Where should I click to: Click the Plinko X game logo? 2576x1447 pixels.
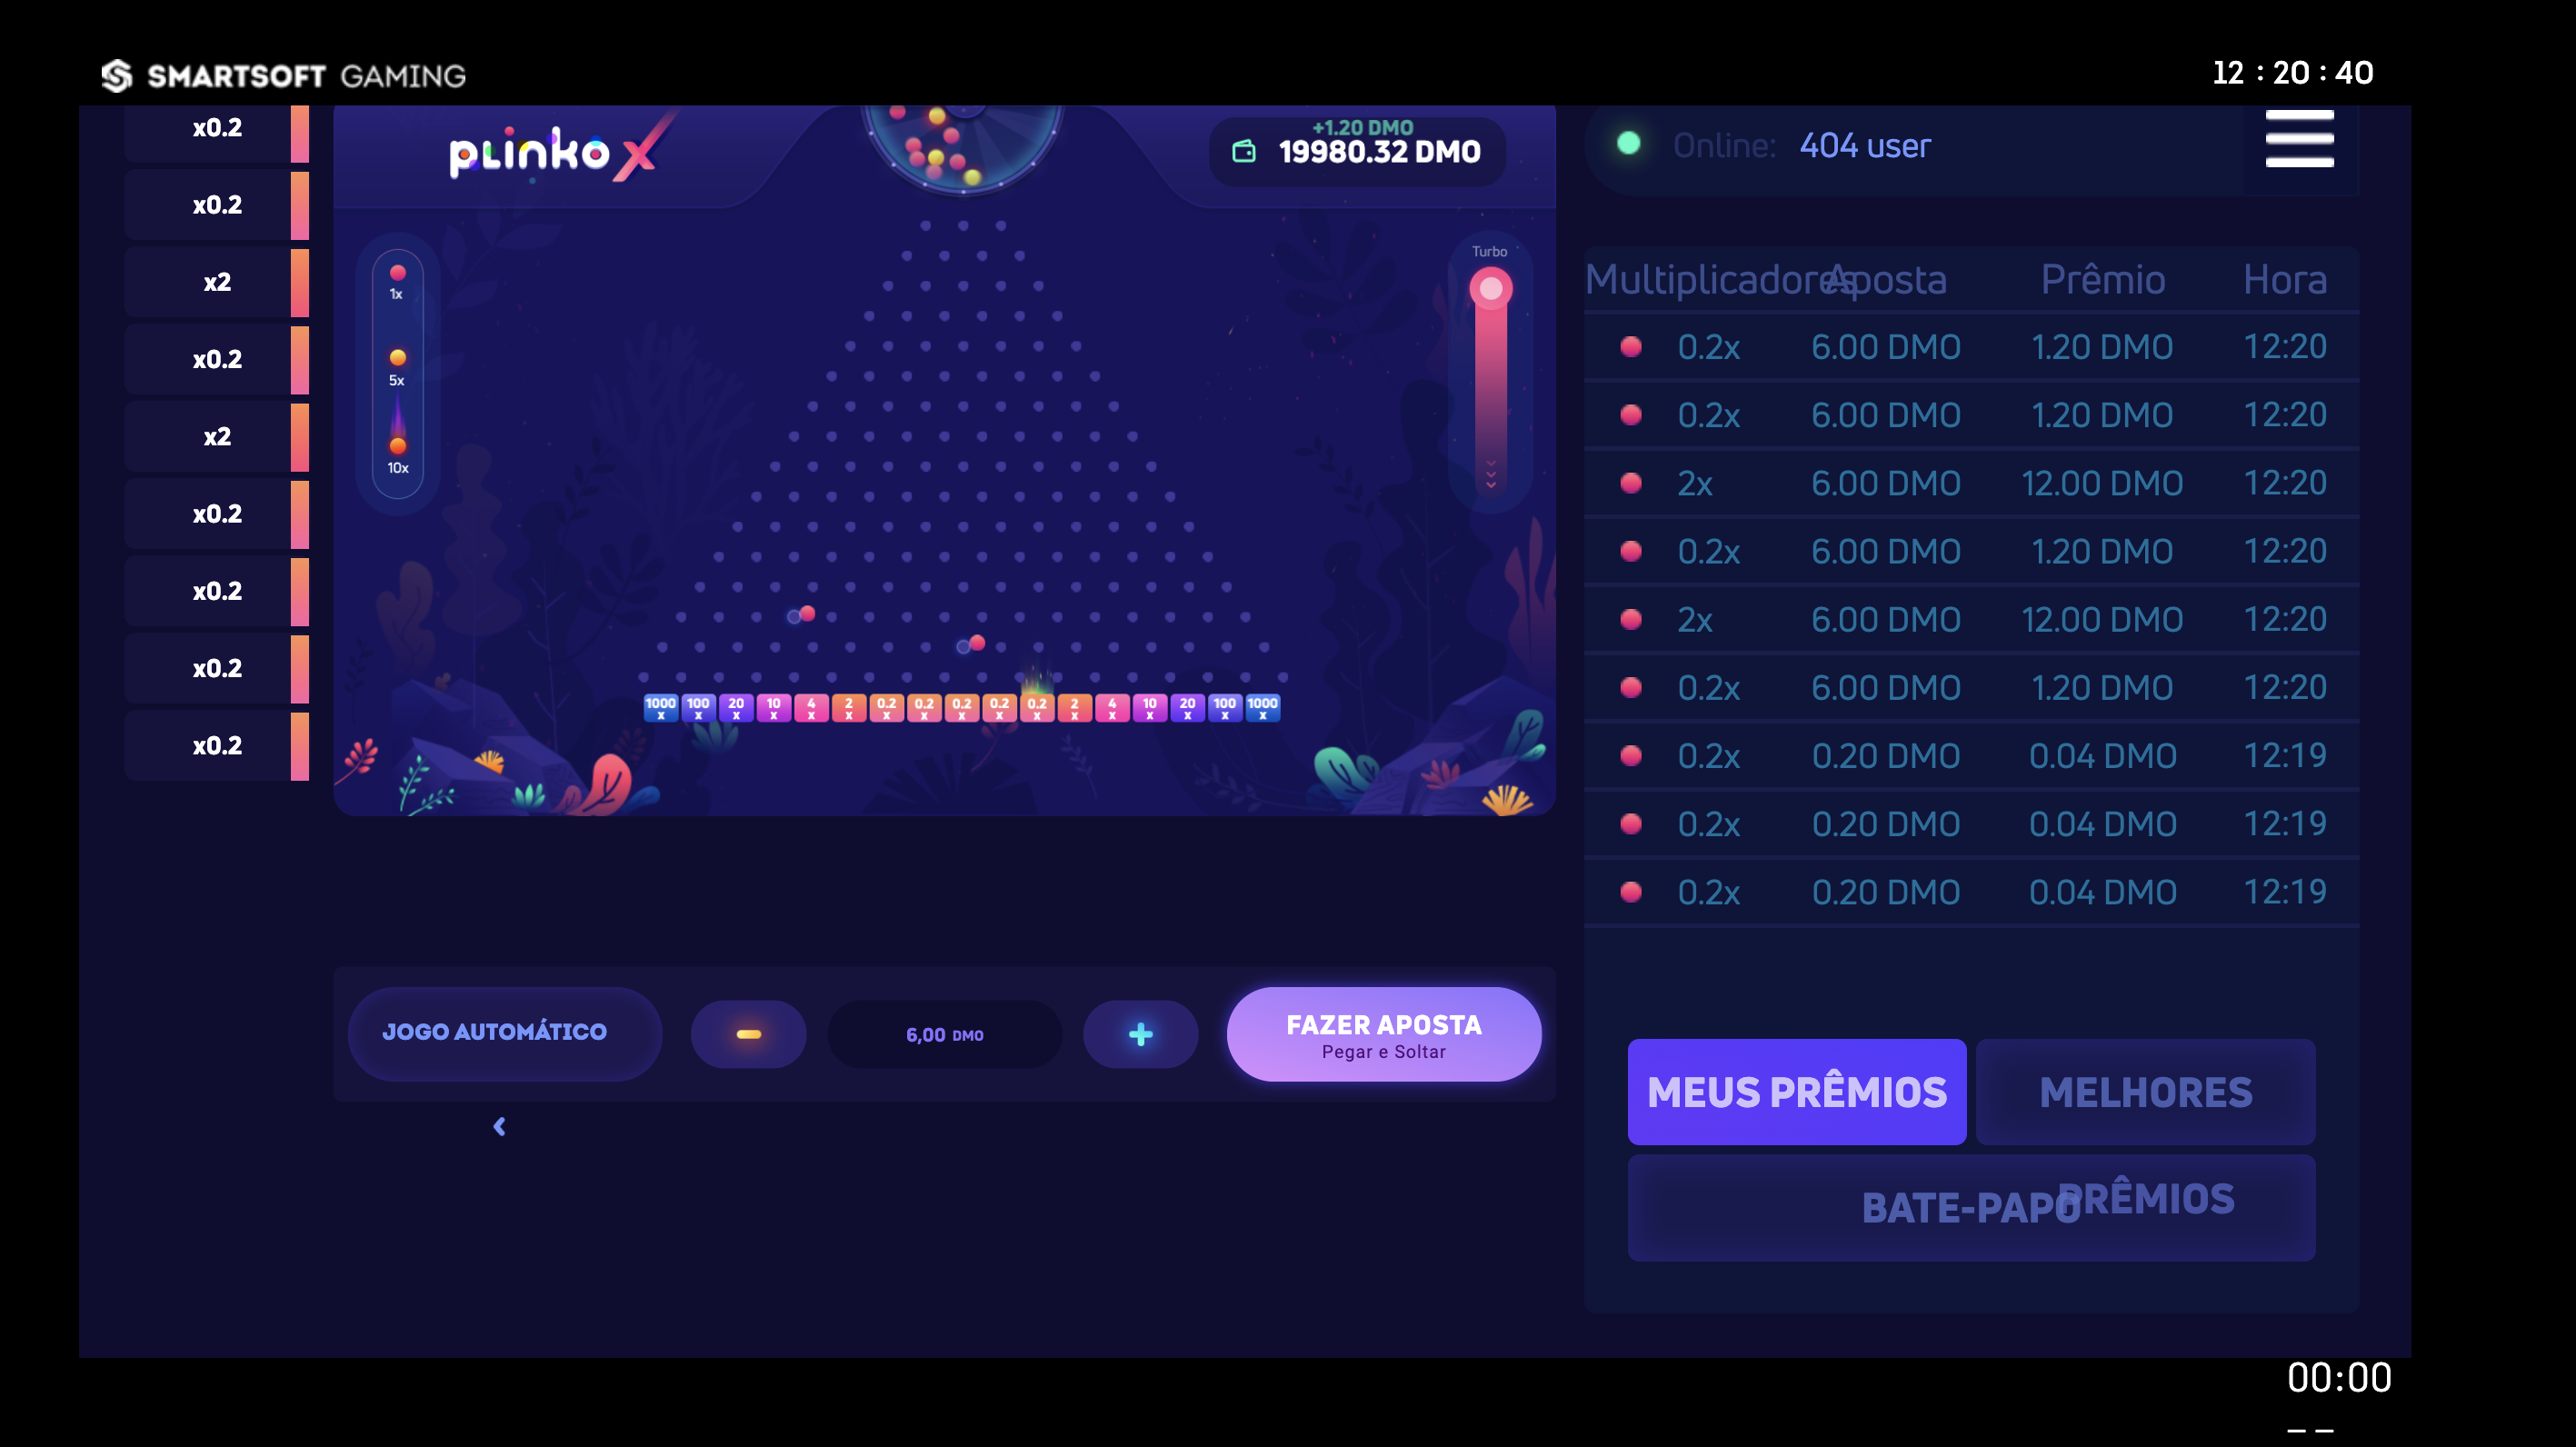pyautogui.click(x=552, y=153)
